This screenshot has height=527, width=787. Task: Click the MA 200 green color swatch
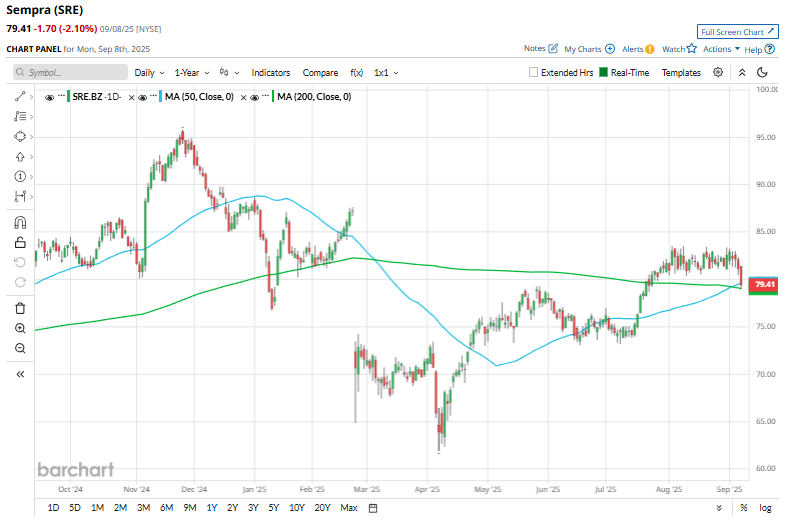273,96
